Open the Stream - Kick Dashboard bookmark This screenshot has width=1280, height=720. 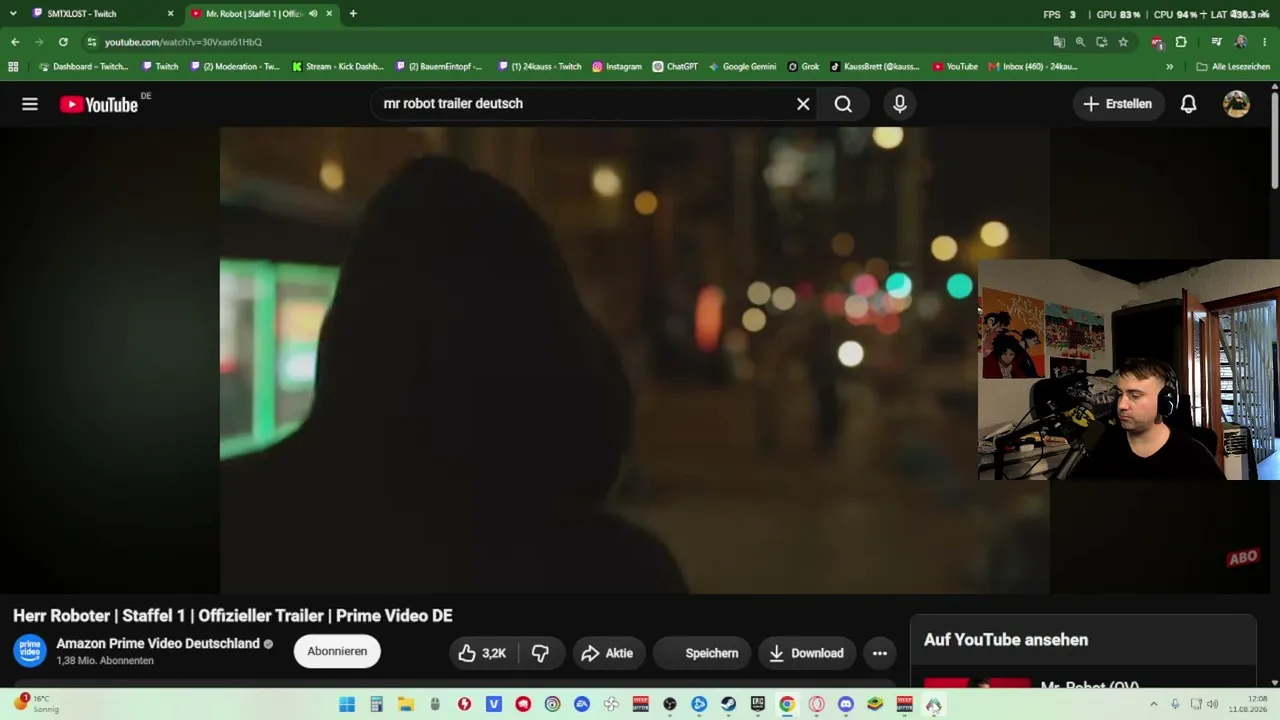(x=338, y=67)
